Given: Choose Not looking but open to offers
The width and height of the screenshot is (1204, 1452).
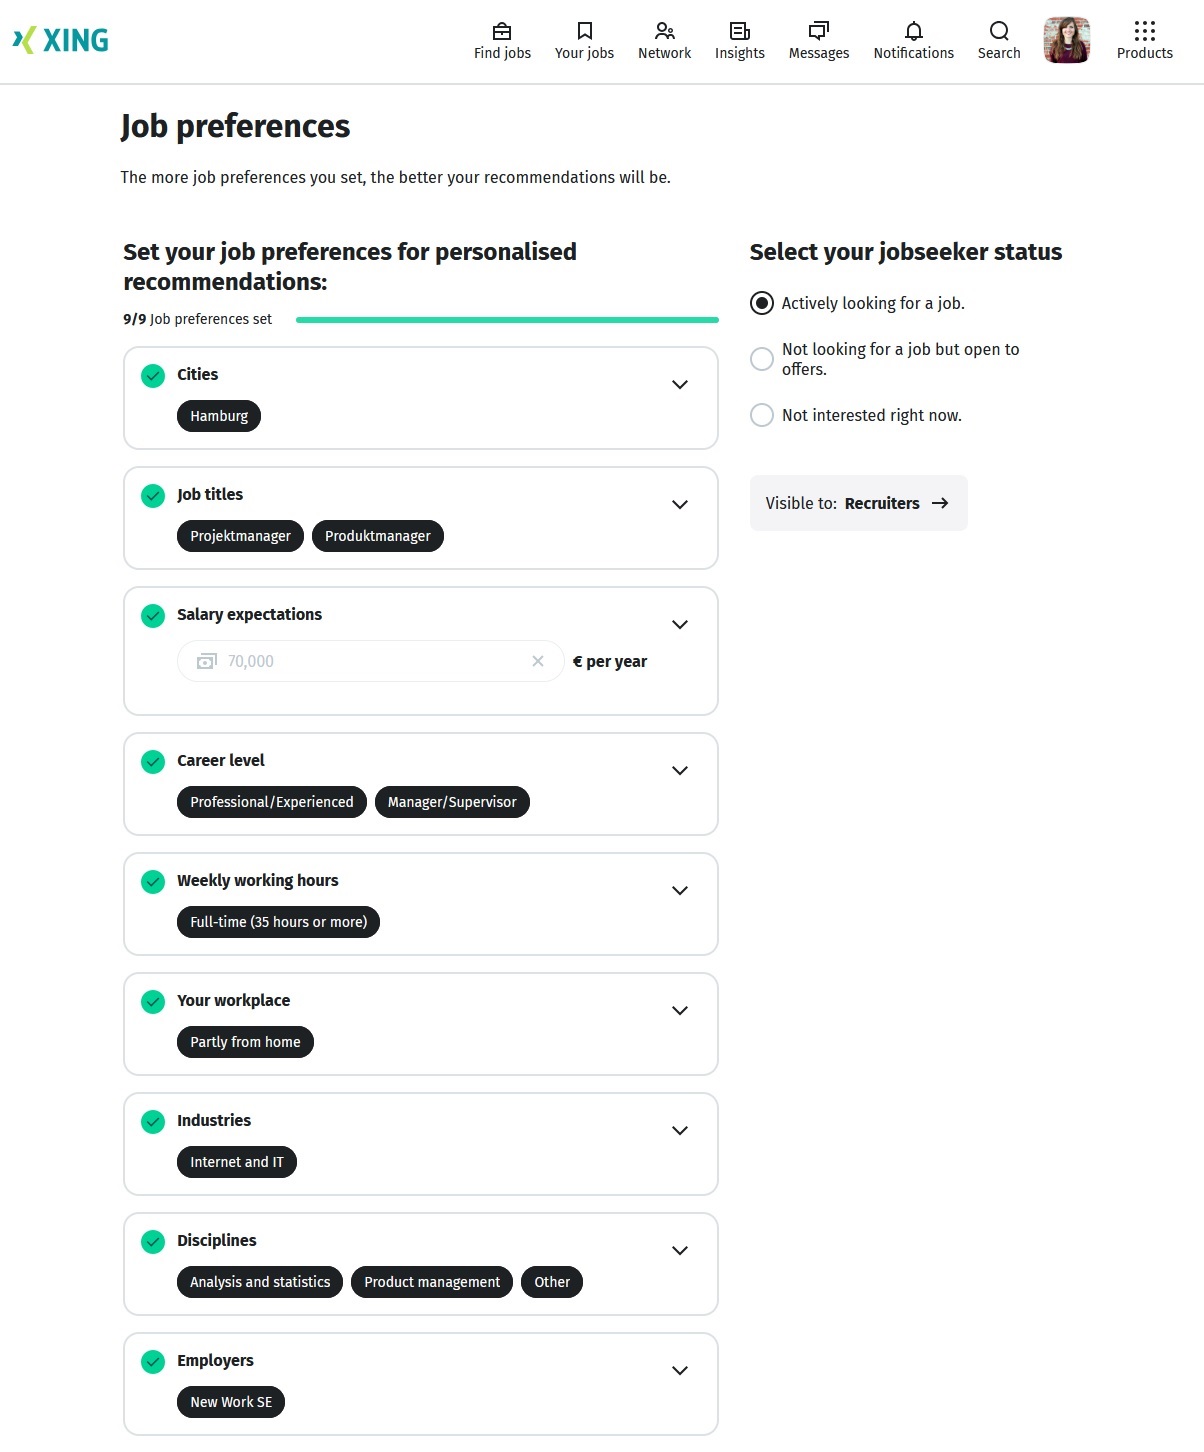Looking at the screenshot, I should [762, 359].
